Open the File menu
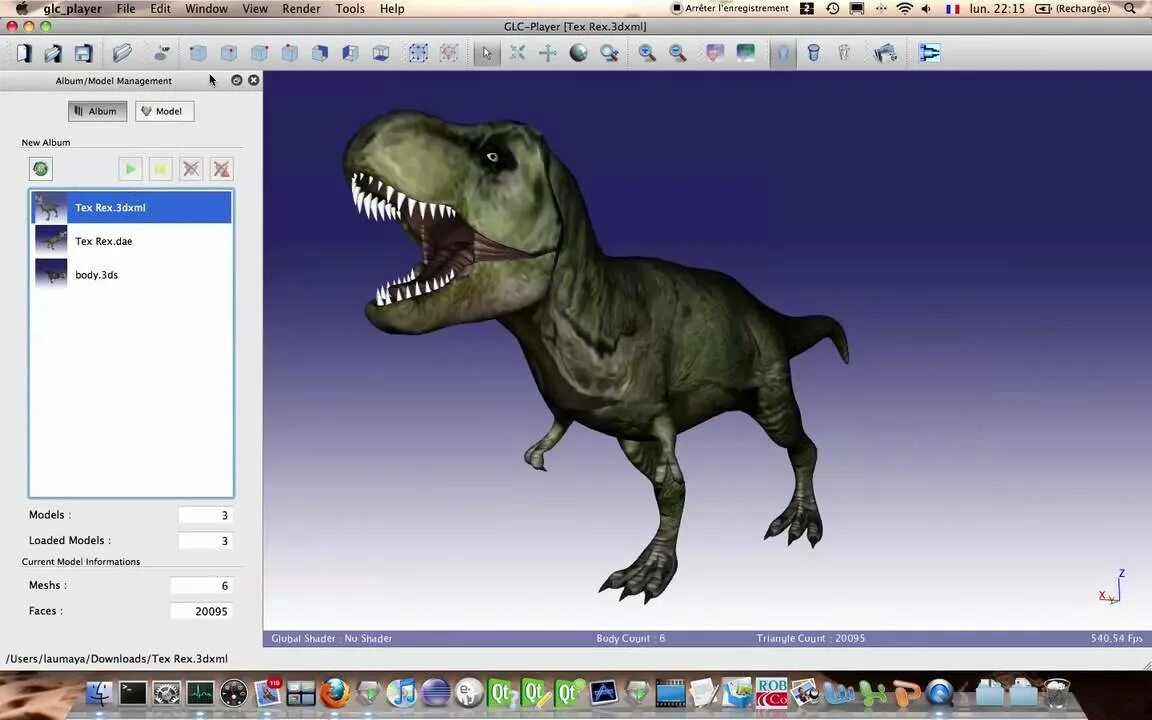1152x720 pixels. (x=126, y=9)
